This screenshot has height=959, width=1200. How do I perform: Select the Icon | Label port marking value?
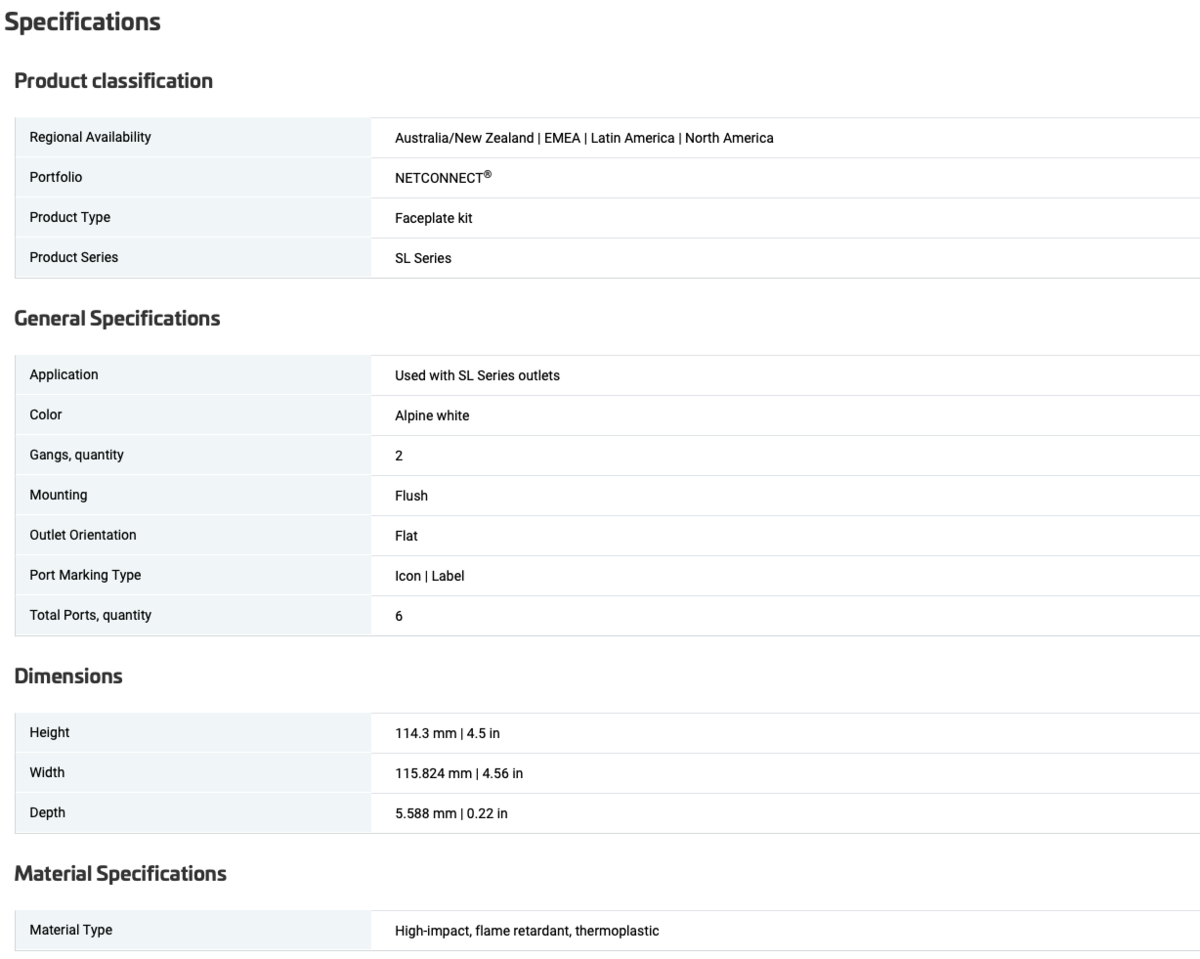point(429,576)
